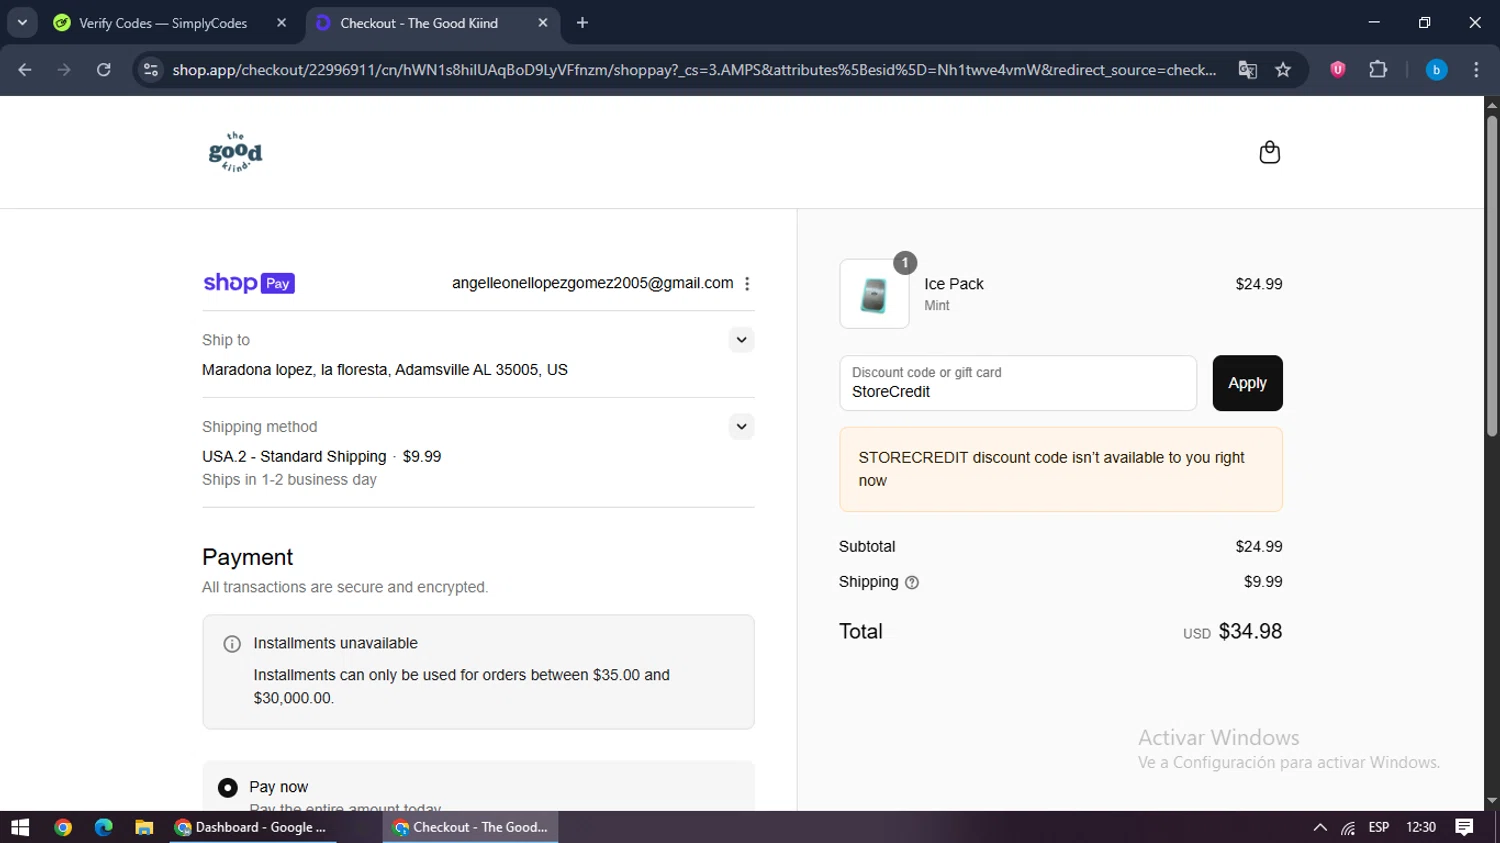
Task: Open the shopping bag cart icon
Action: 1269,152
